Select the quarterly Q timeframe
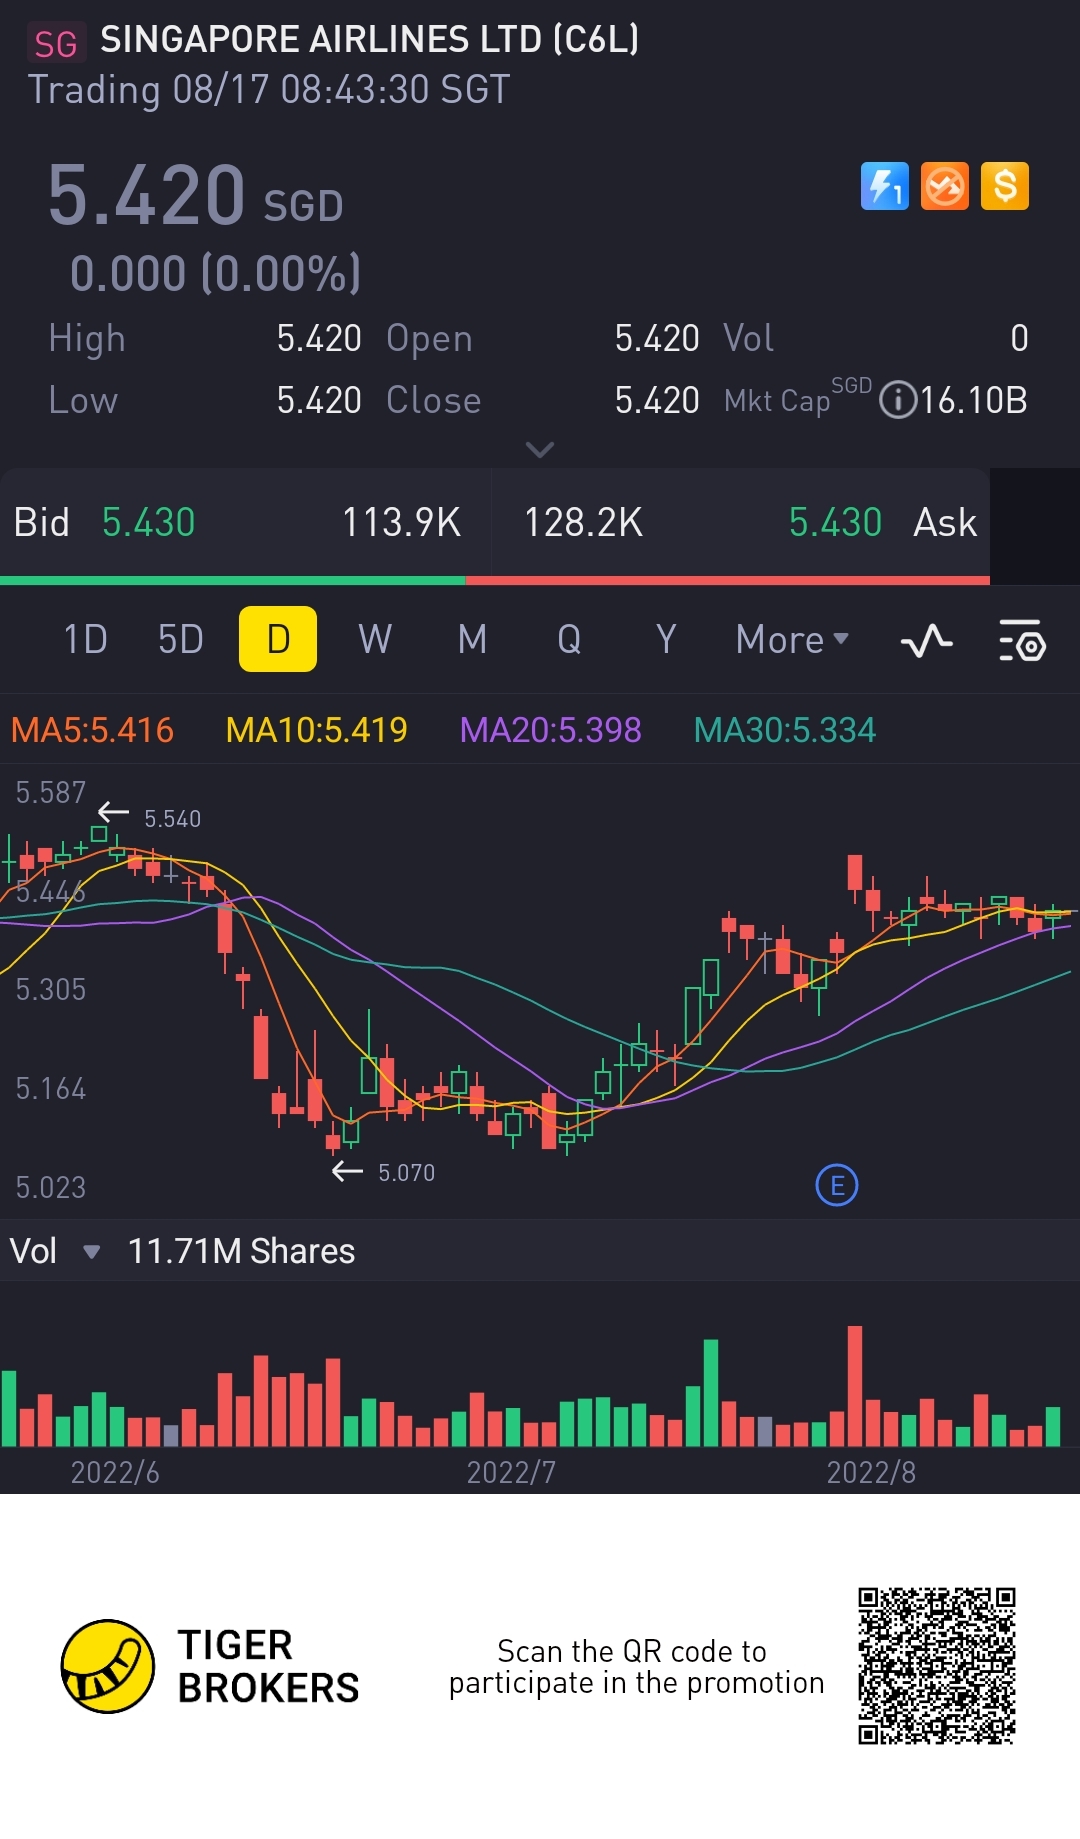This screenshot has height=1839, width=1080. [x=569, y=640]
